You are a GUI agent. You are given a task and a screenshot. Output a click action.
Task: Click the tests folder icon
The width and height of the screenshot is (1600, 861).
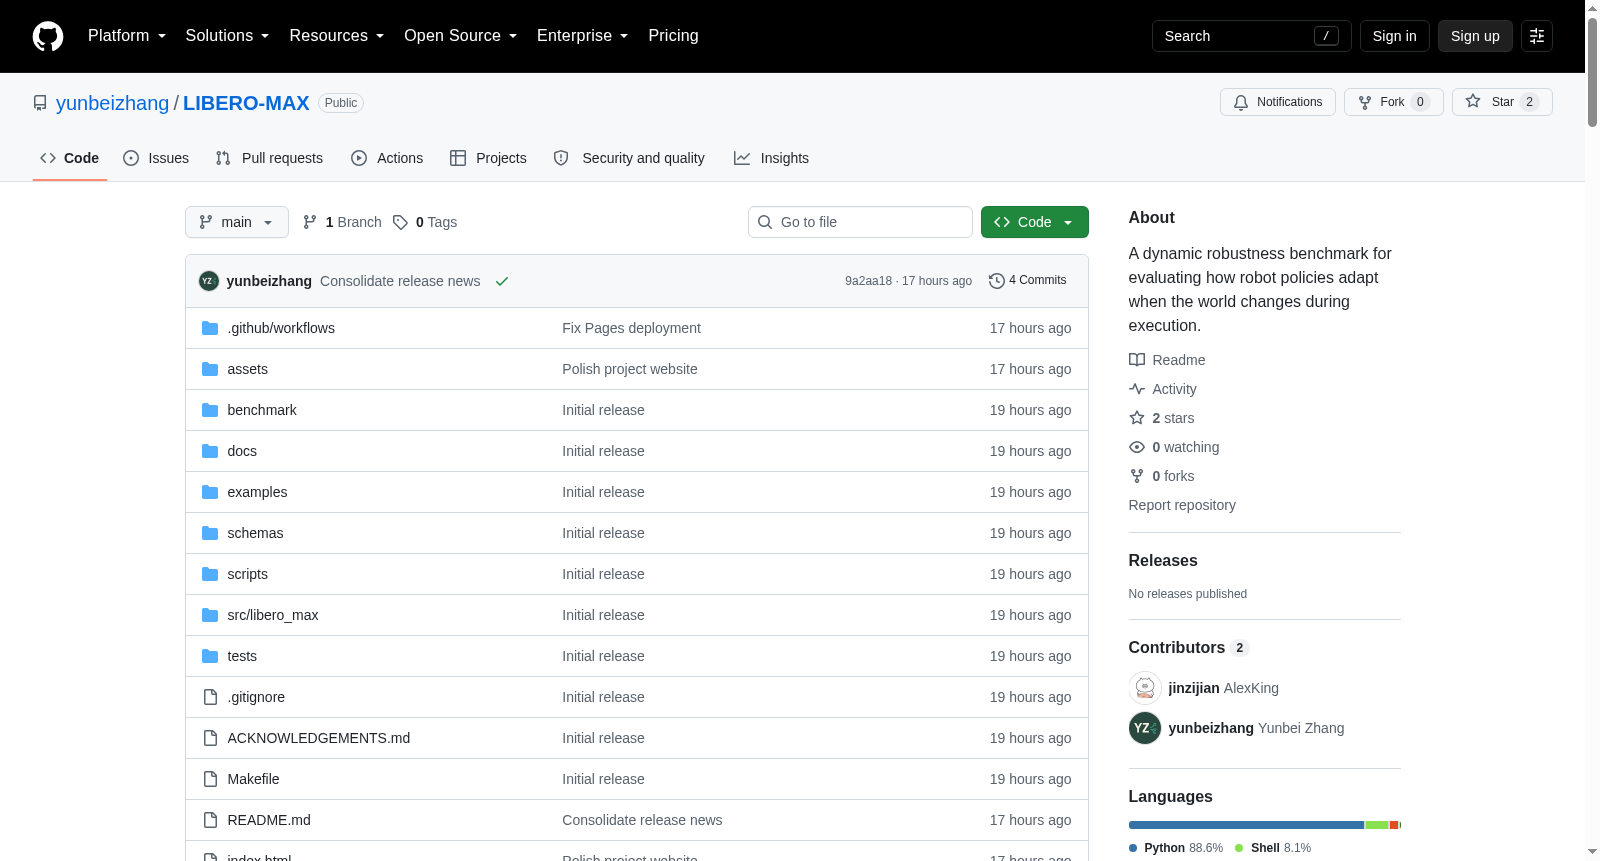click(210, 656)
